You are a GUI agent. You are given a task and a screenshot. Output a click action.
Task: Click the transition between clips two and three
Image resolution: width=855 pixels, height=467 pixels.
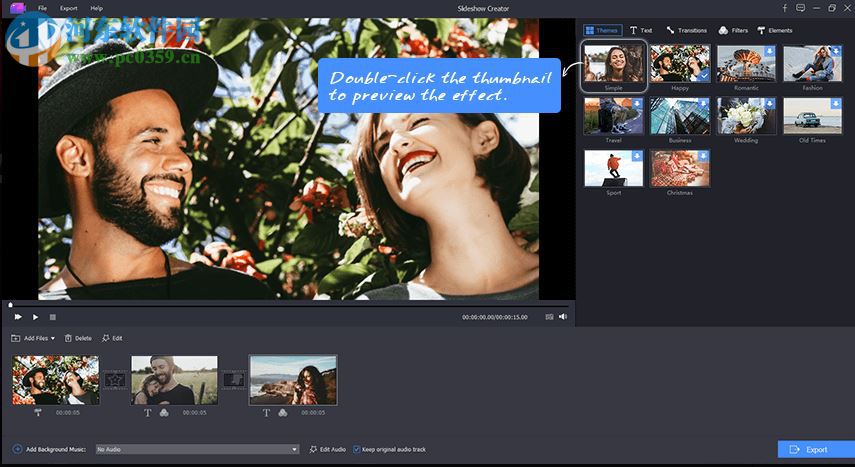coord(234,380)
